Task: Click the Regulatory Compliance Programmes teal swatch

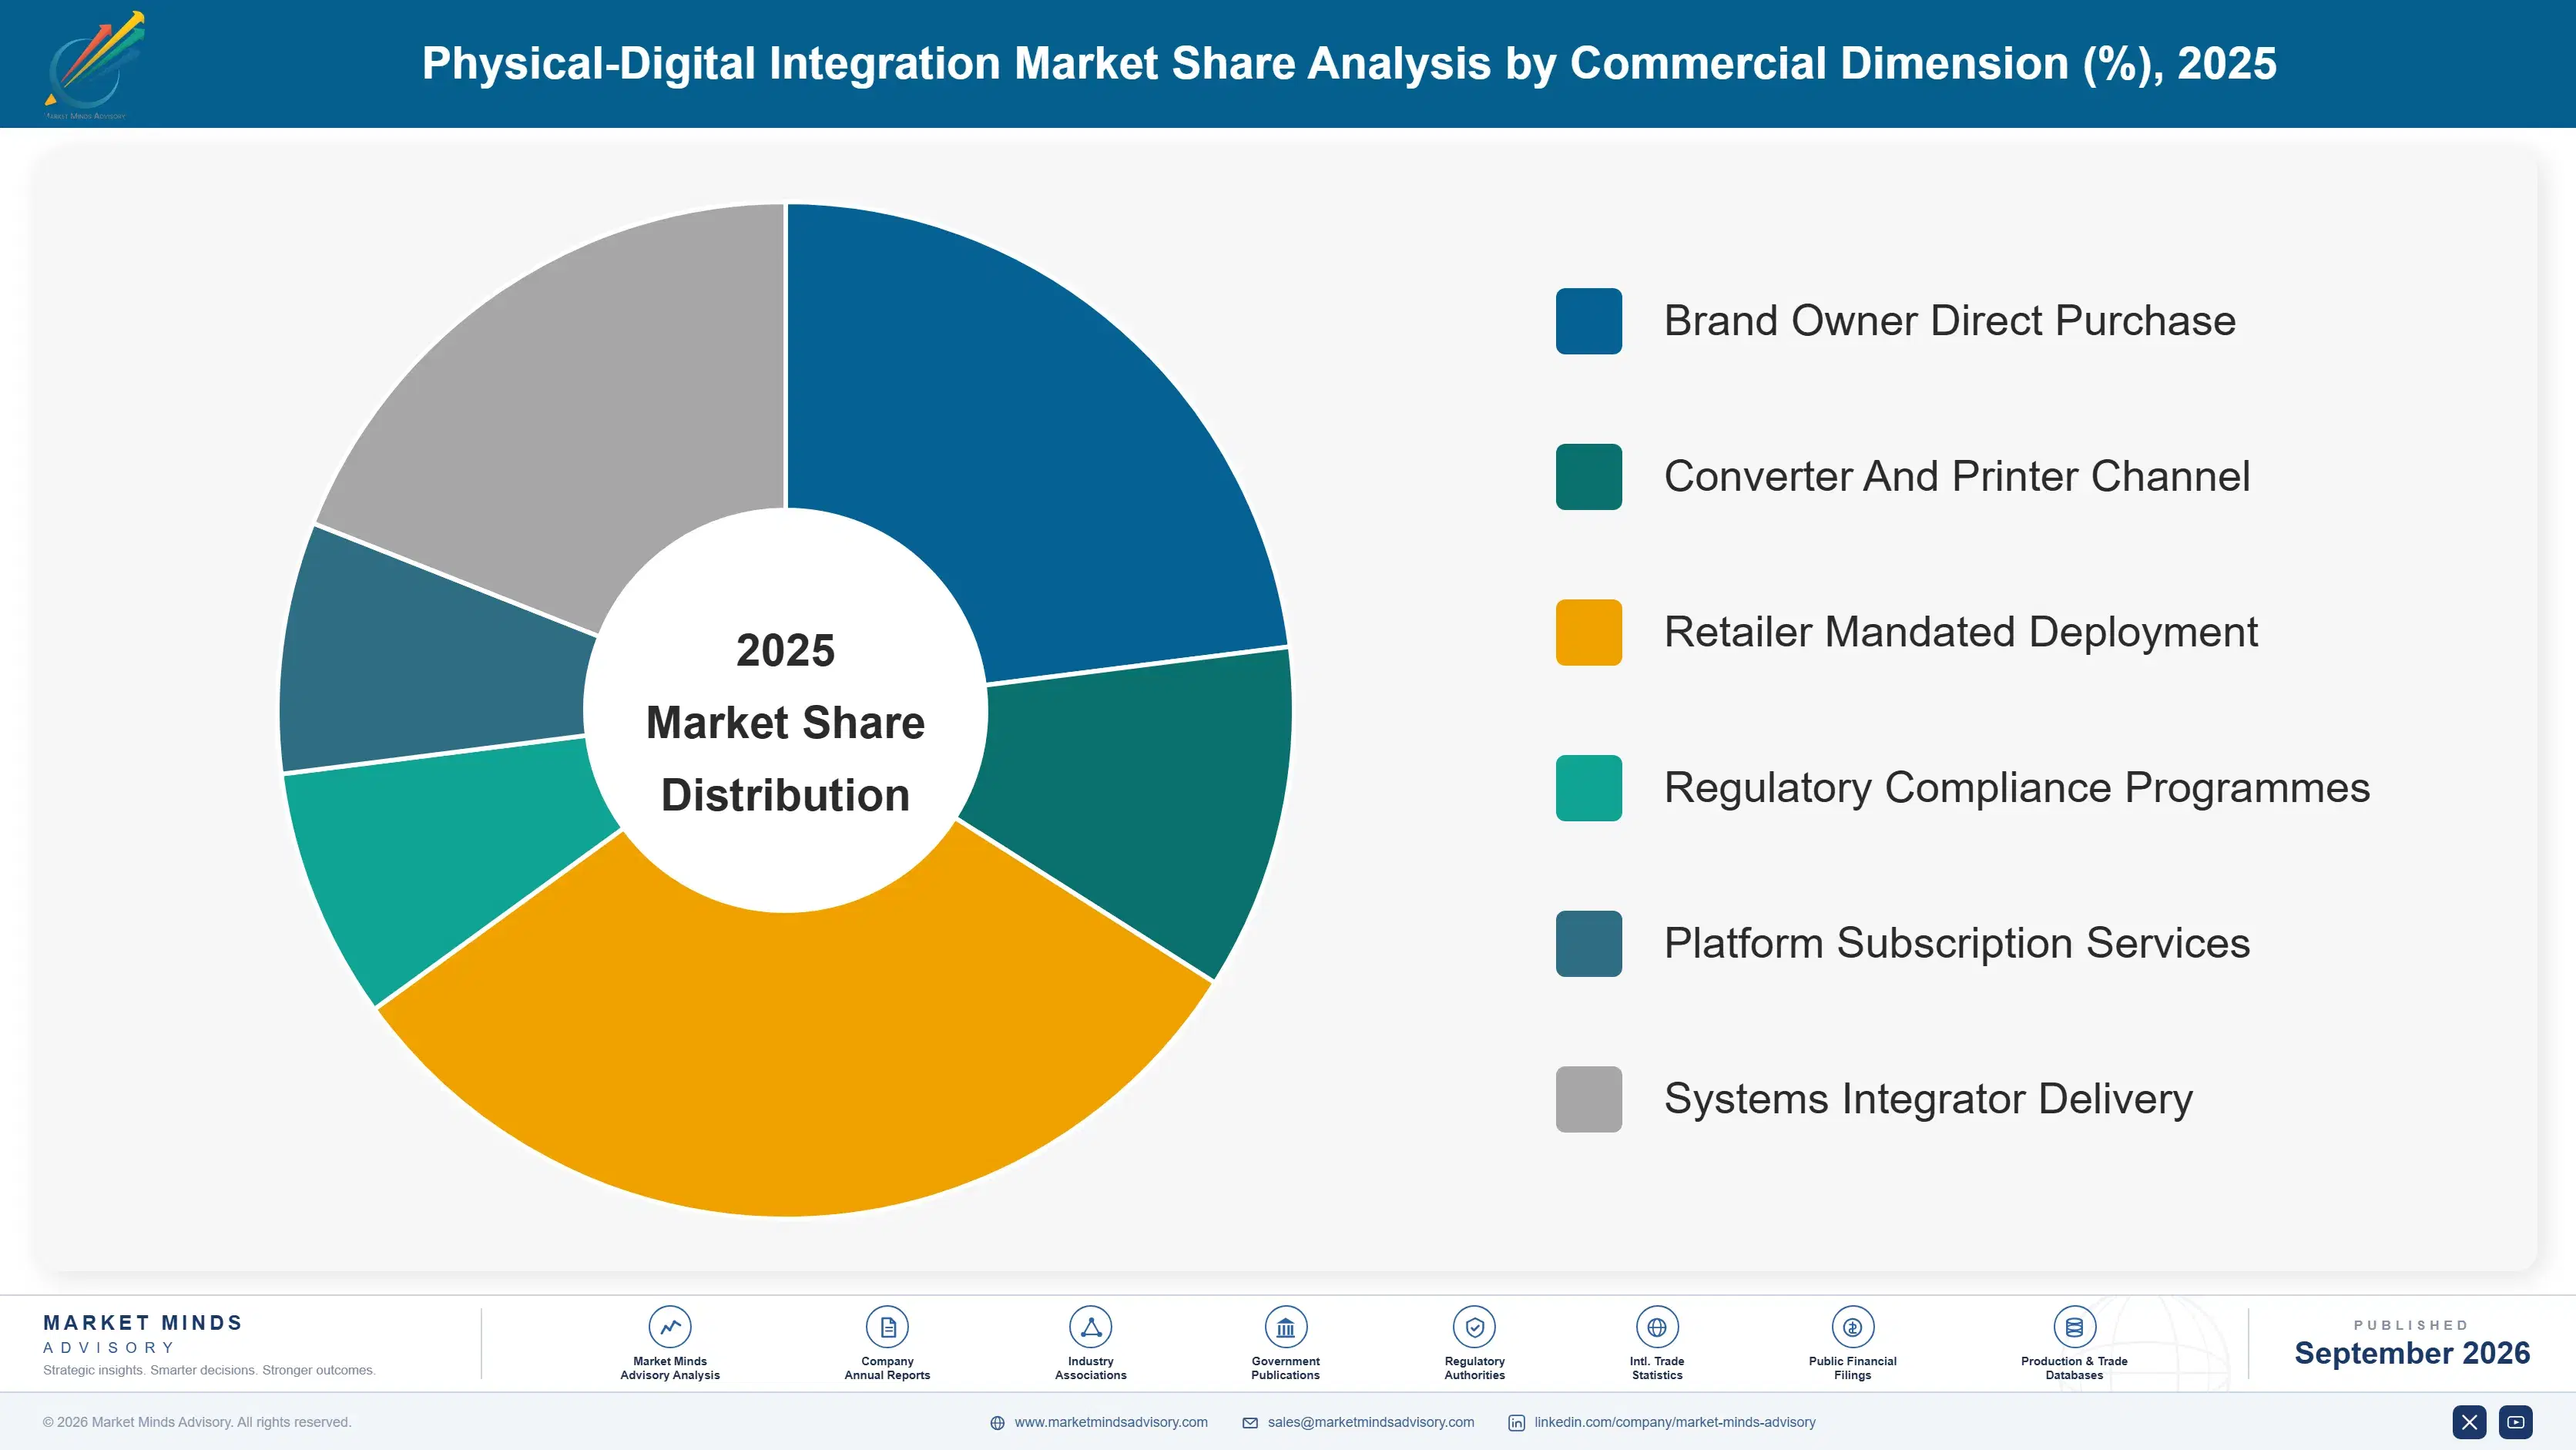Action: [x=1588, y=788]
